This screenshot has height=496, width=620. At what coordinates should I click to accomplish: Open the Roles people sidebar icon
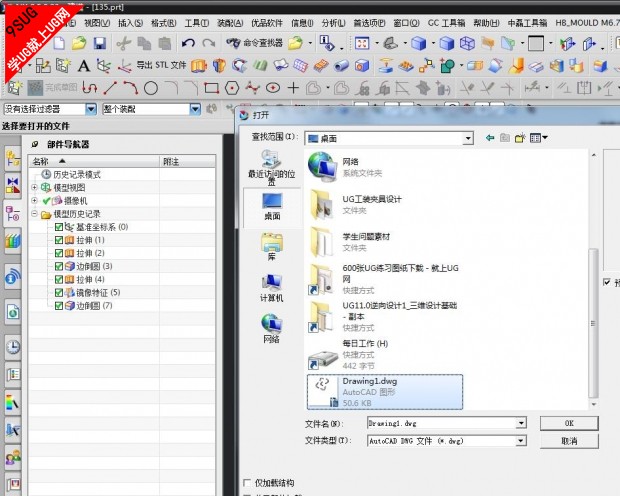coord(13,458)
